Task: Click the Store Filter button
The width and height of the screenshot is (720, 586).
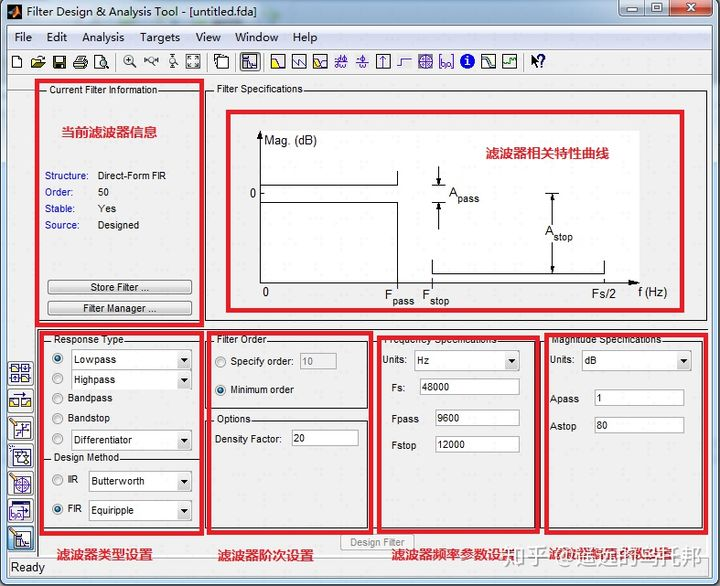Action: (x=119, y=287)
